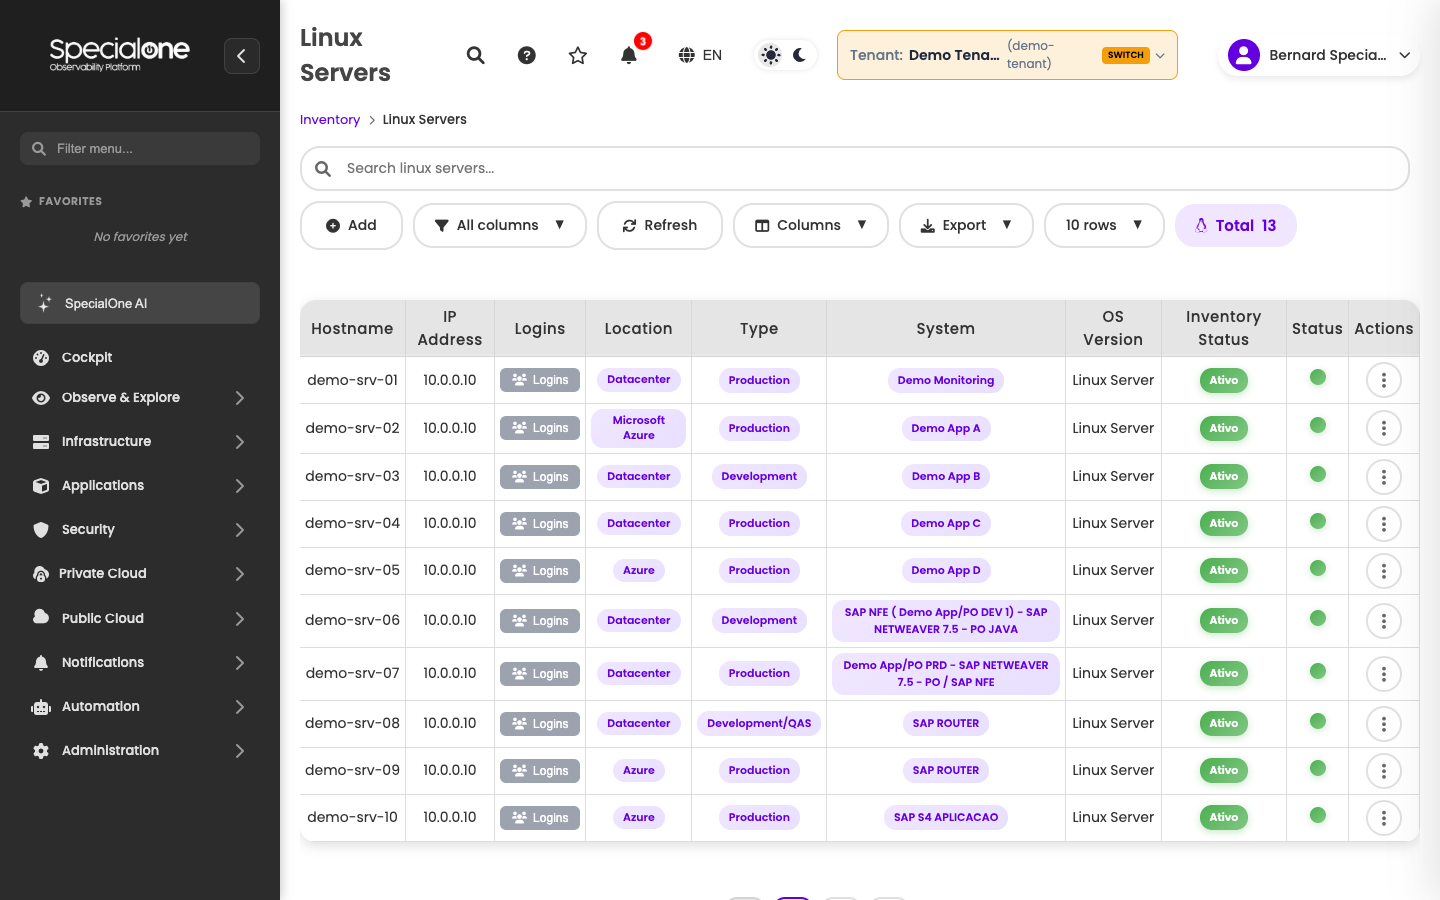Expand Public Cloud menu
Screen dimensions: 1440x900
click(140, 618)
